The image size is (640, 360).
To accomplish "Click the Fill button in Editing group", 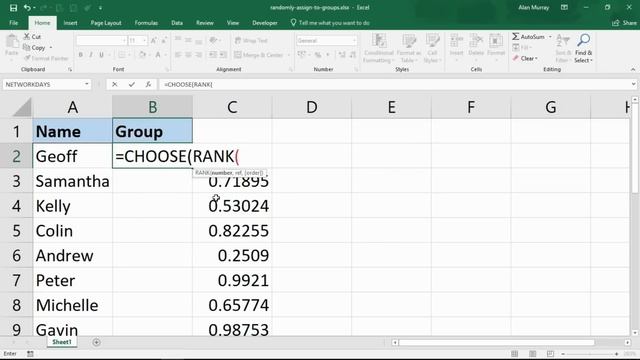I will pos(521,48).
